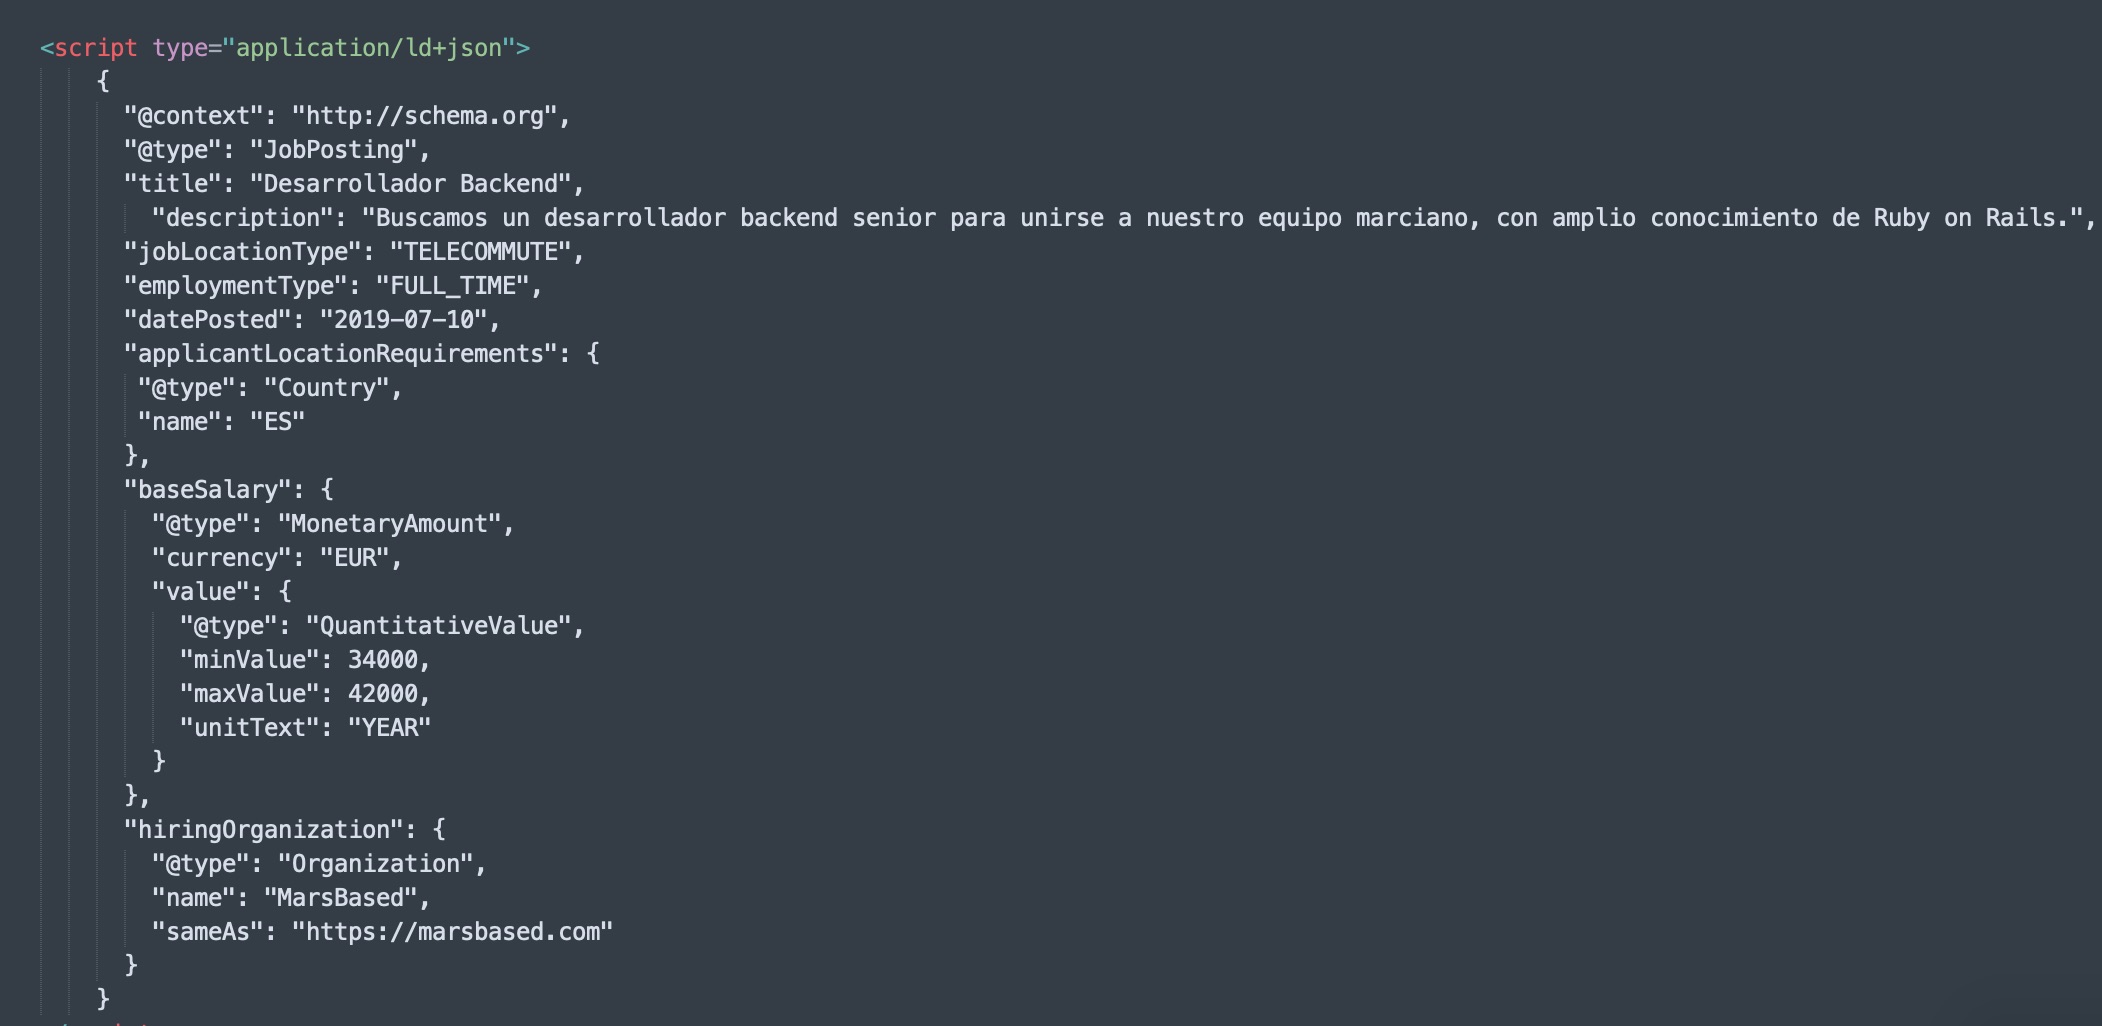This screenshot has height=1026, width=2102.
Task: Click the FULL_TIME employment type value
Action: (x=452, y=286)
